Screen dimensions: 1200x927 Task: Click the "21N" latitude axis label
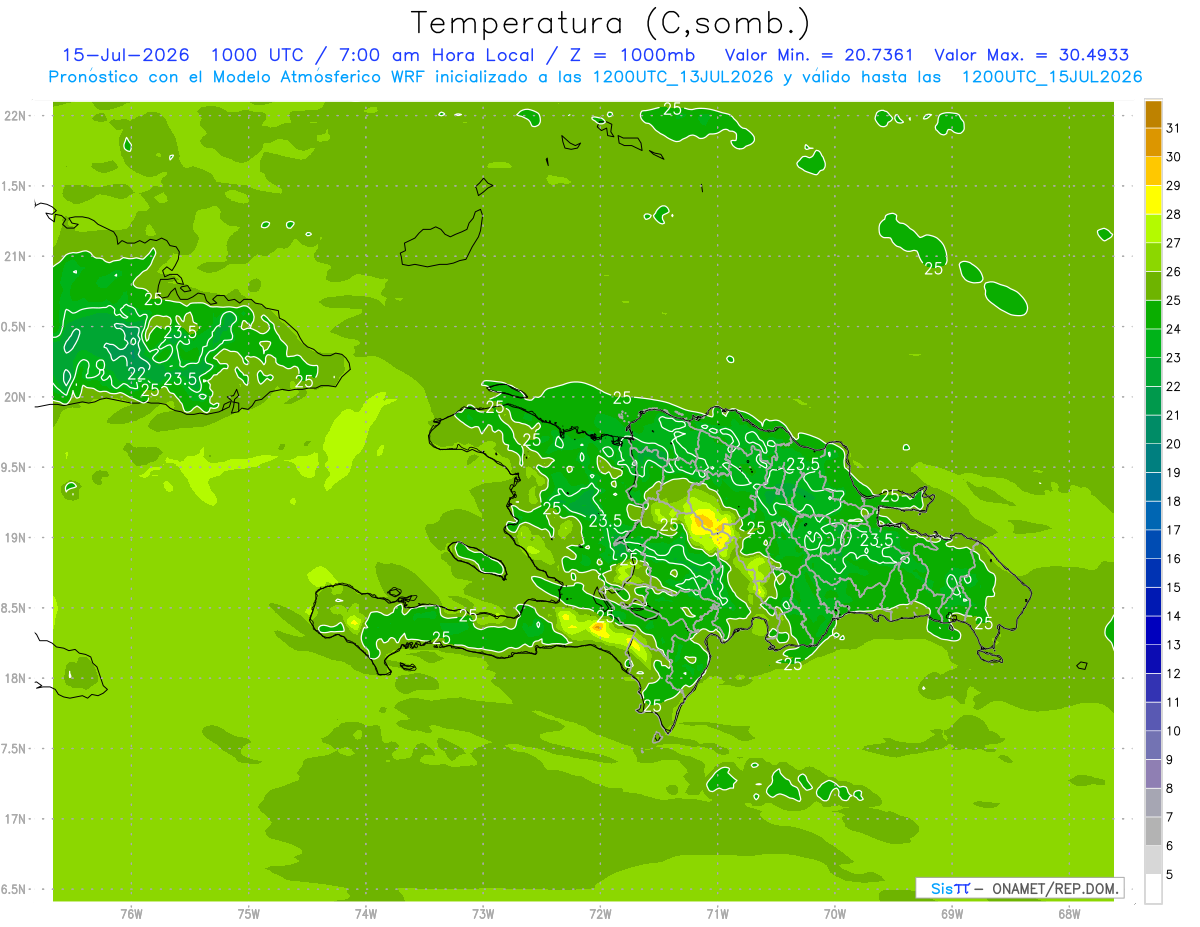[17, 256]
